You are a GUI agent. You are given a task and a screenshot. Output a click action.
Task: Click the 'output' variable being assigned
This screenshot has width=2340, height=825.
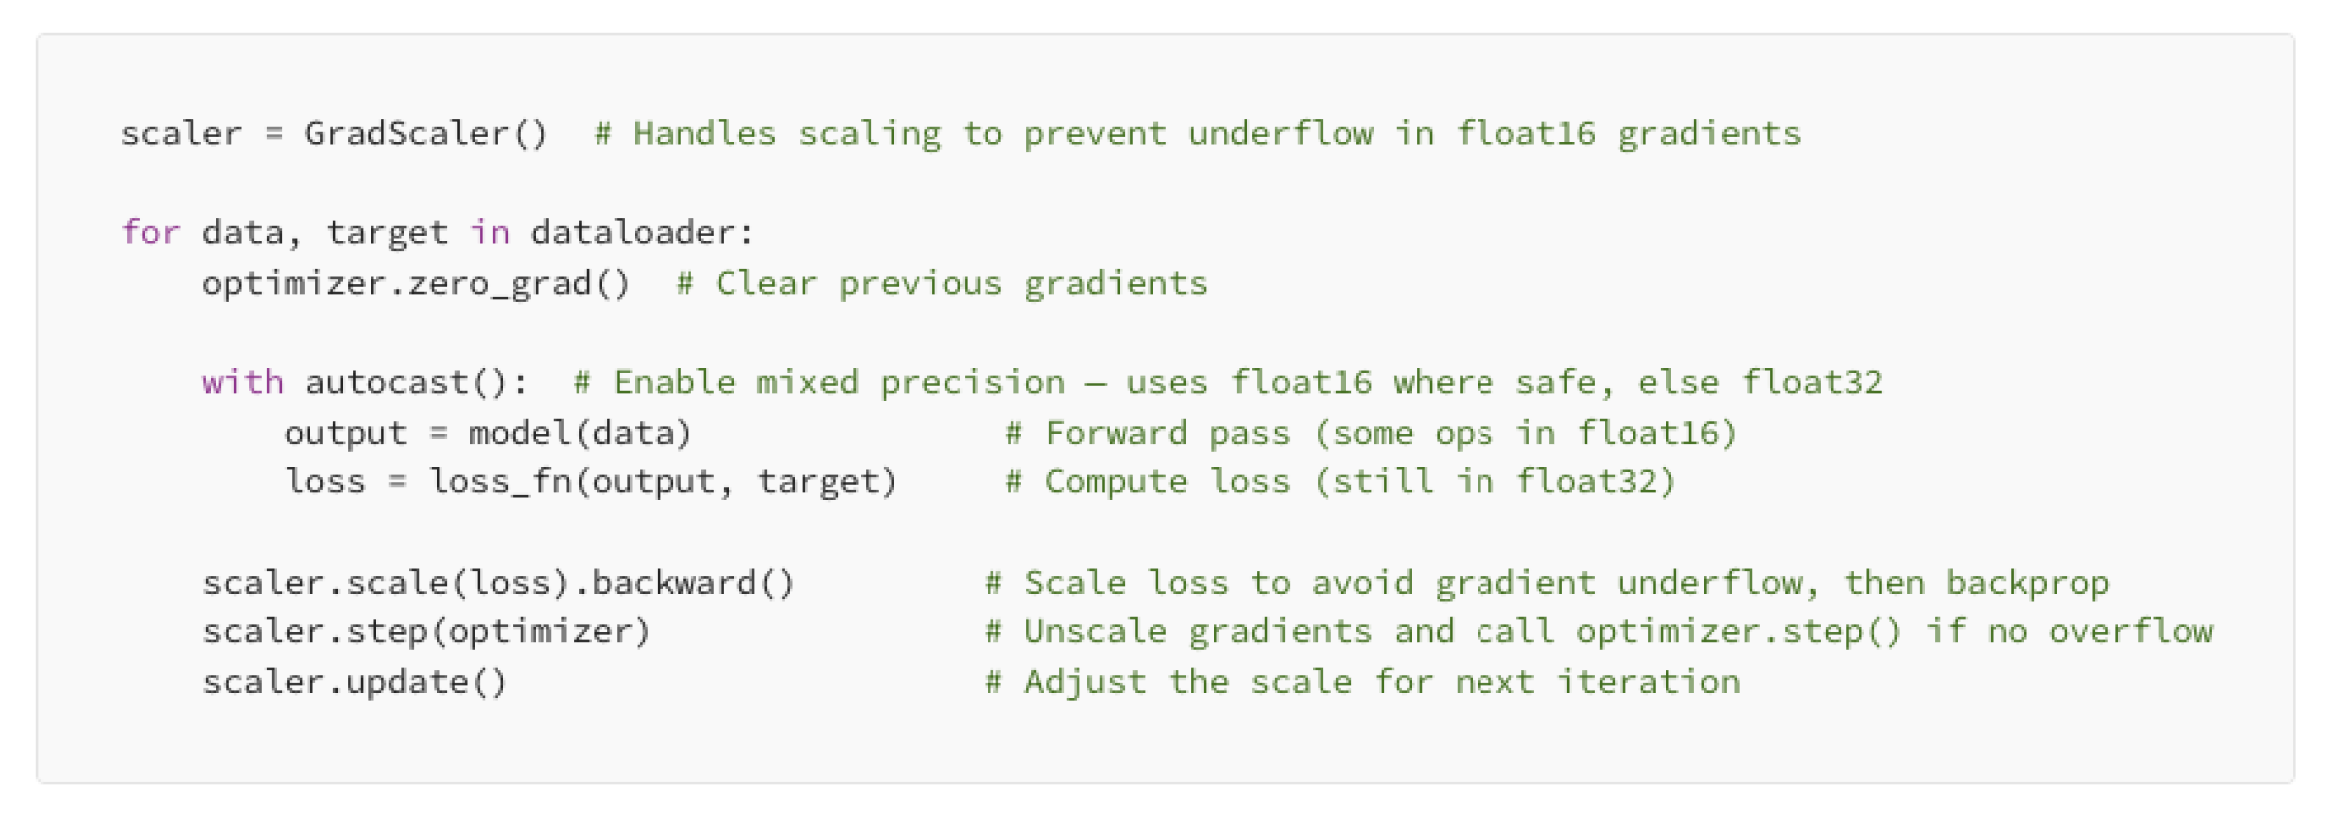click(346, 434)
